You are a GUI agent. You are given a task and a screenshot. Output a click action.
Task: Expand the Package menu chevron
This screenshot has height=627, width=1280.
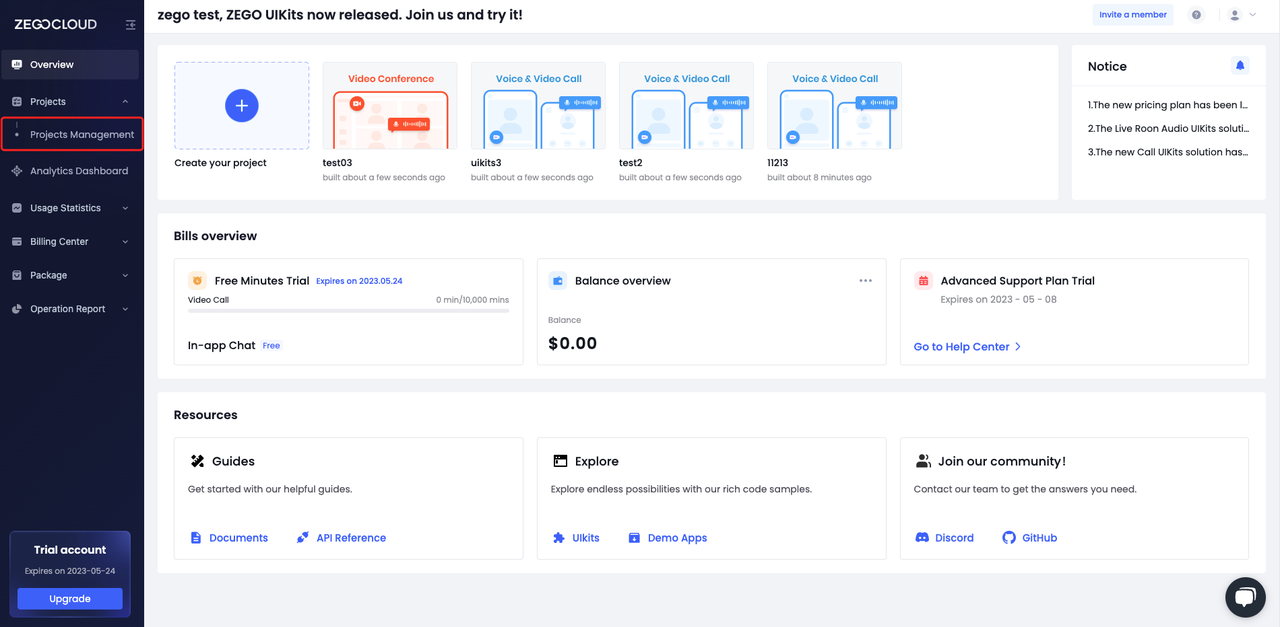tap(125, 275)
